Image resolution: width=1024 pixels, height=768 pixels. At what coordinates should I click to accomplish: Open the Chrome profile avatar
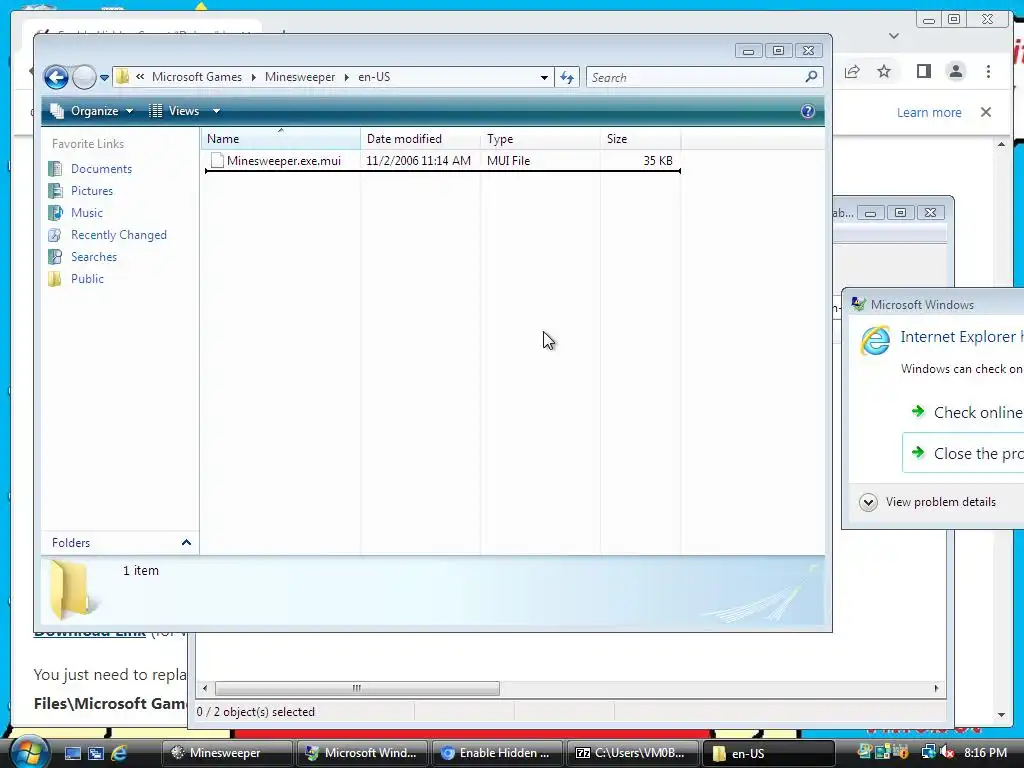(x=955, y=71)
